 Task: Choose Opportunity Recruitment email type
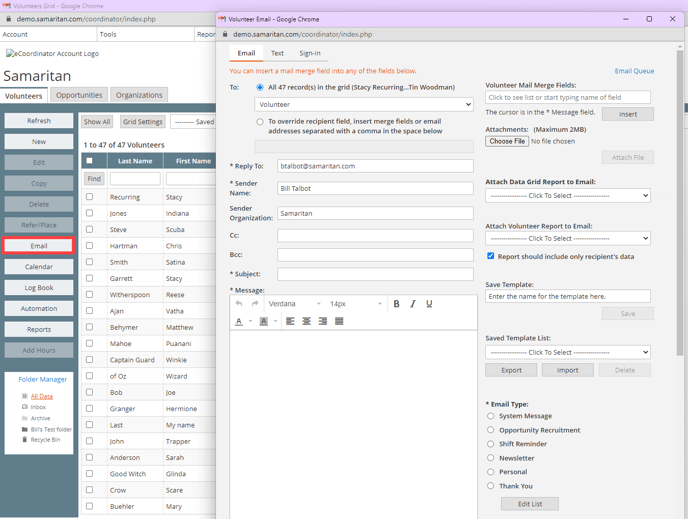[491, 430]
